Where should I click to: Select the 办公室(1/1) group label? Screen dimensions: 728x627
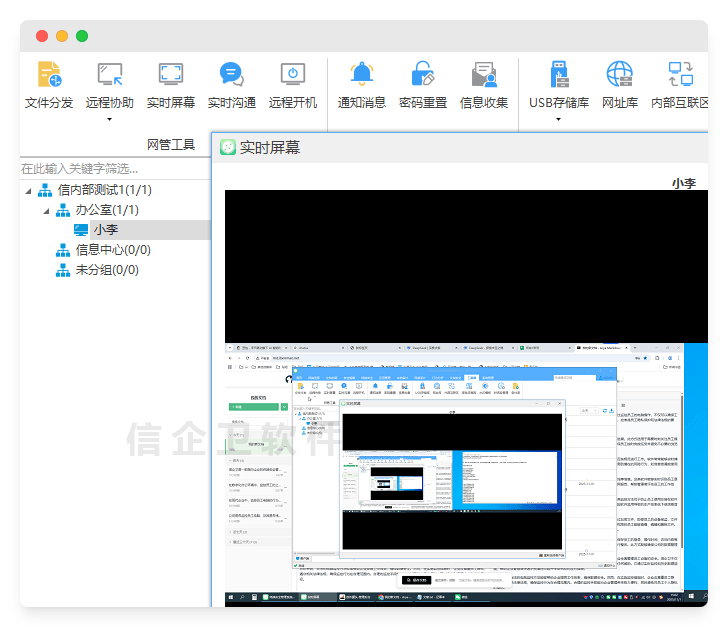(x=107, y=210)
